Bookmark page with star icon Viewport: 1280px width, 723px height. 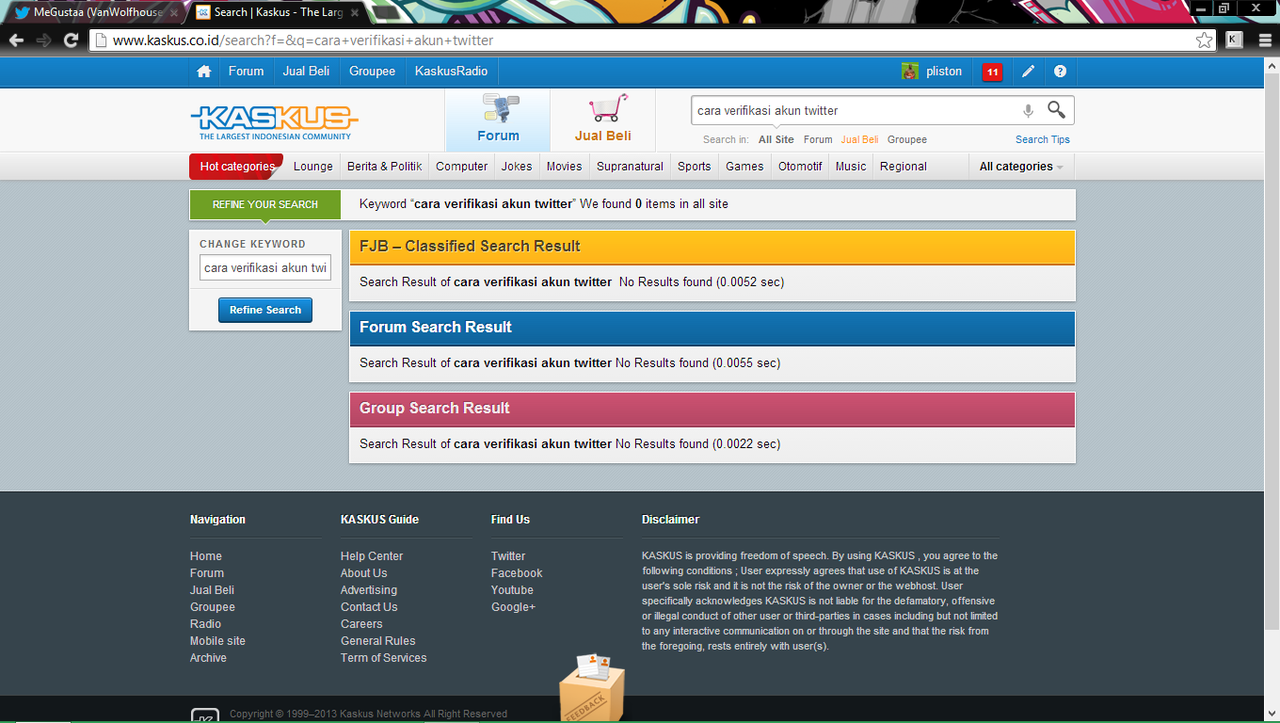coord(1204,40)
